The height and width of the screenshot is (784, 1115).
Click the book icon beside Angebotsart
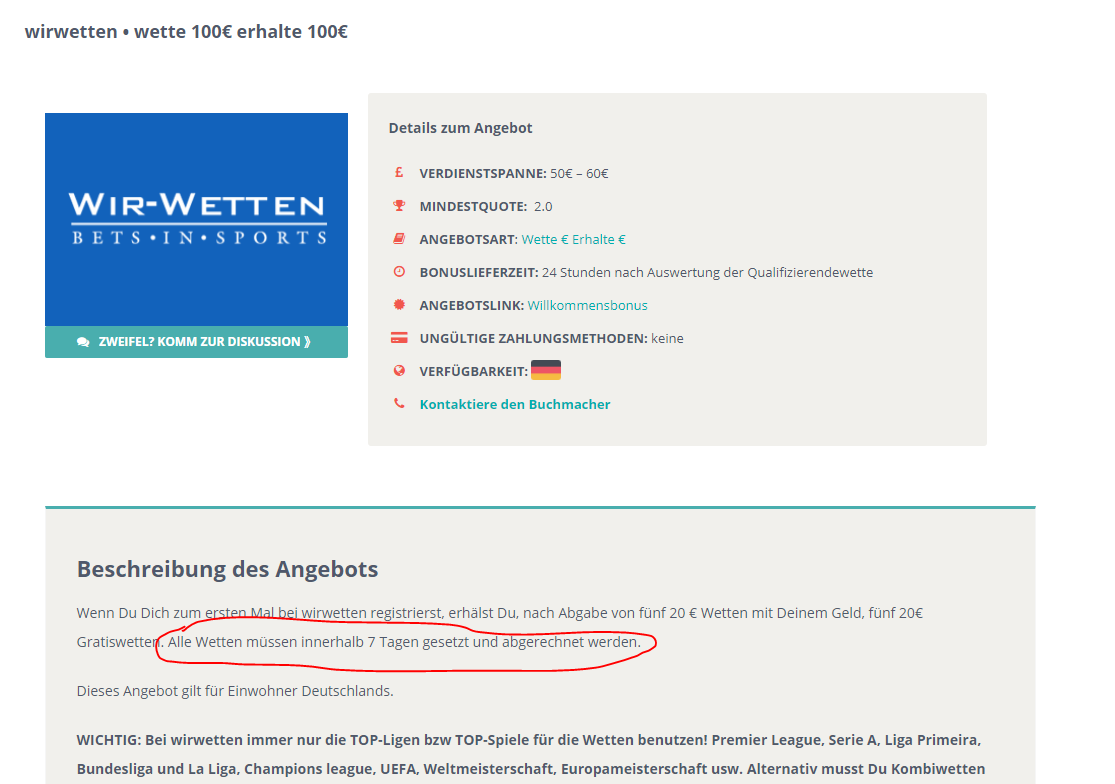[399, 239]
